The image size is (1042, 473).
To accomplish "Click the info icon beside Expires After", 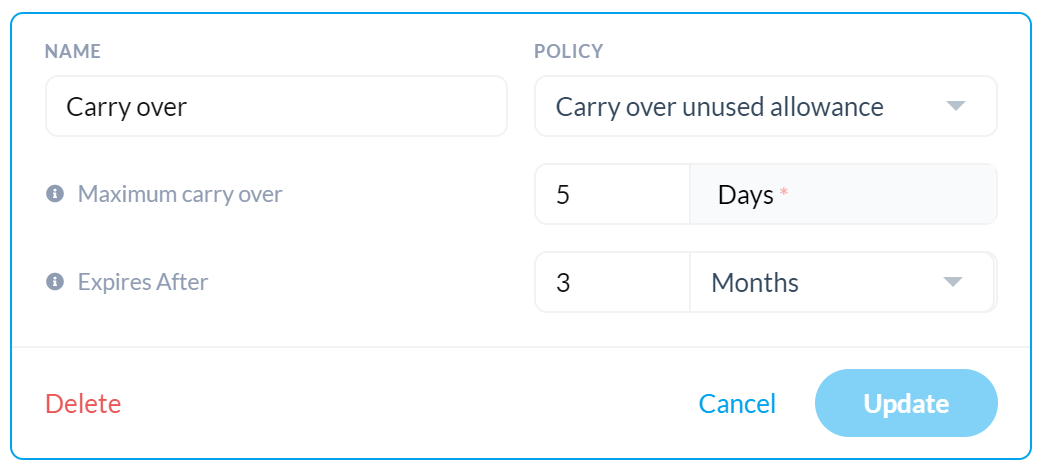I will tap(54, 282).
